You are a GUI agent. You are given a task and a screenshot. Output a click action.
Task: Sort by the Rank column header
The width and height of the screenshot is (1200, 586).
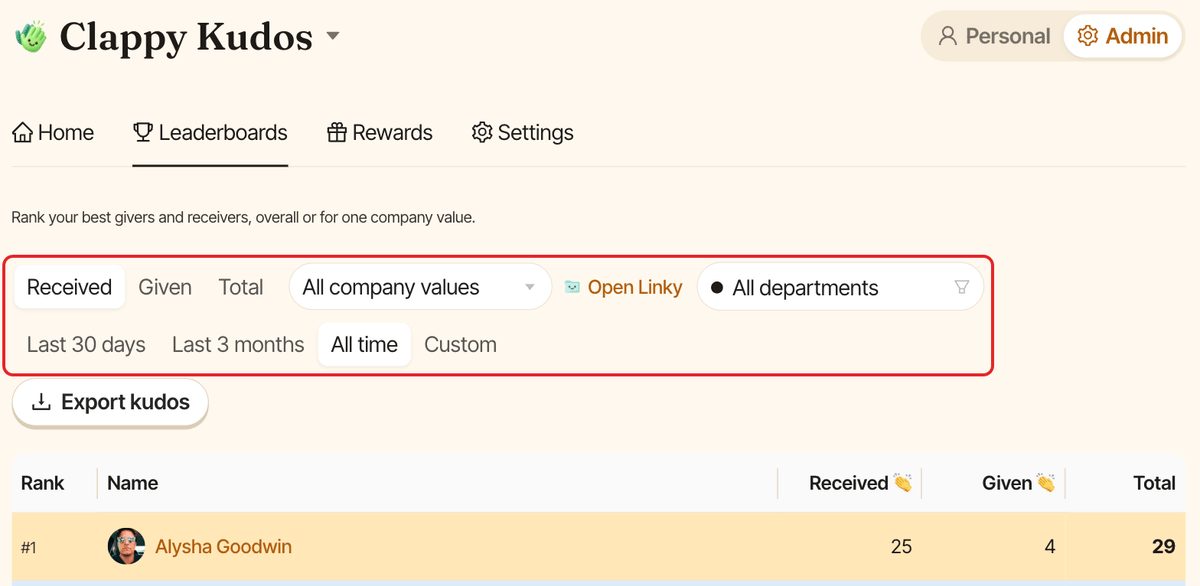(42, 483)
